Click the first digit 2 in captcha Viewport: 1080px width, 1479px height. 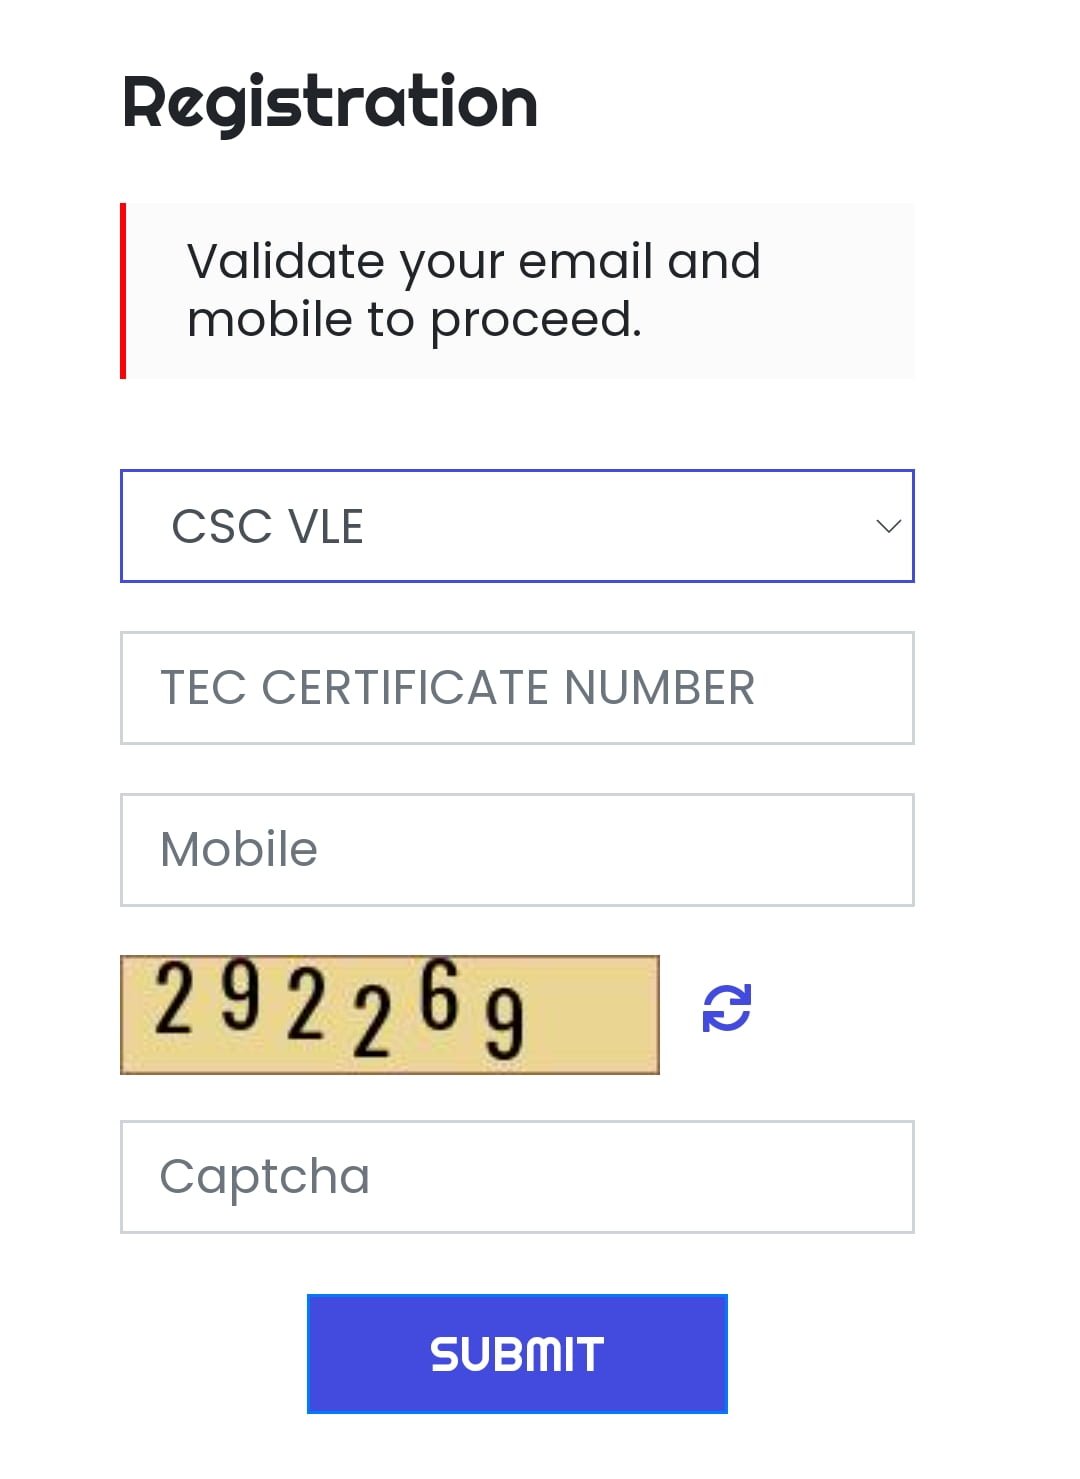pos(175,998)
